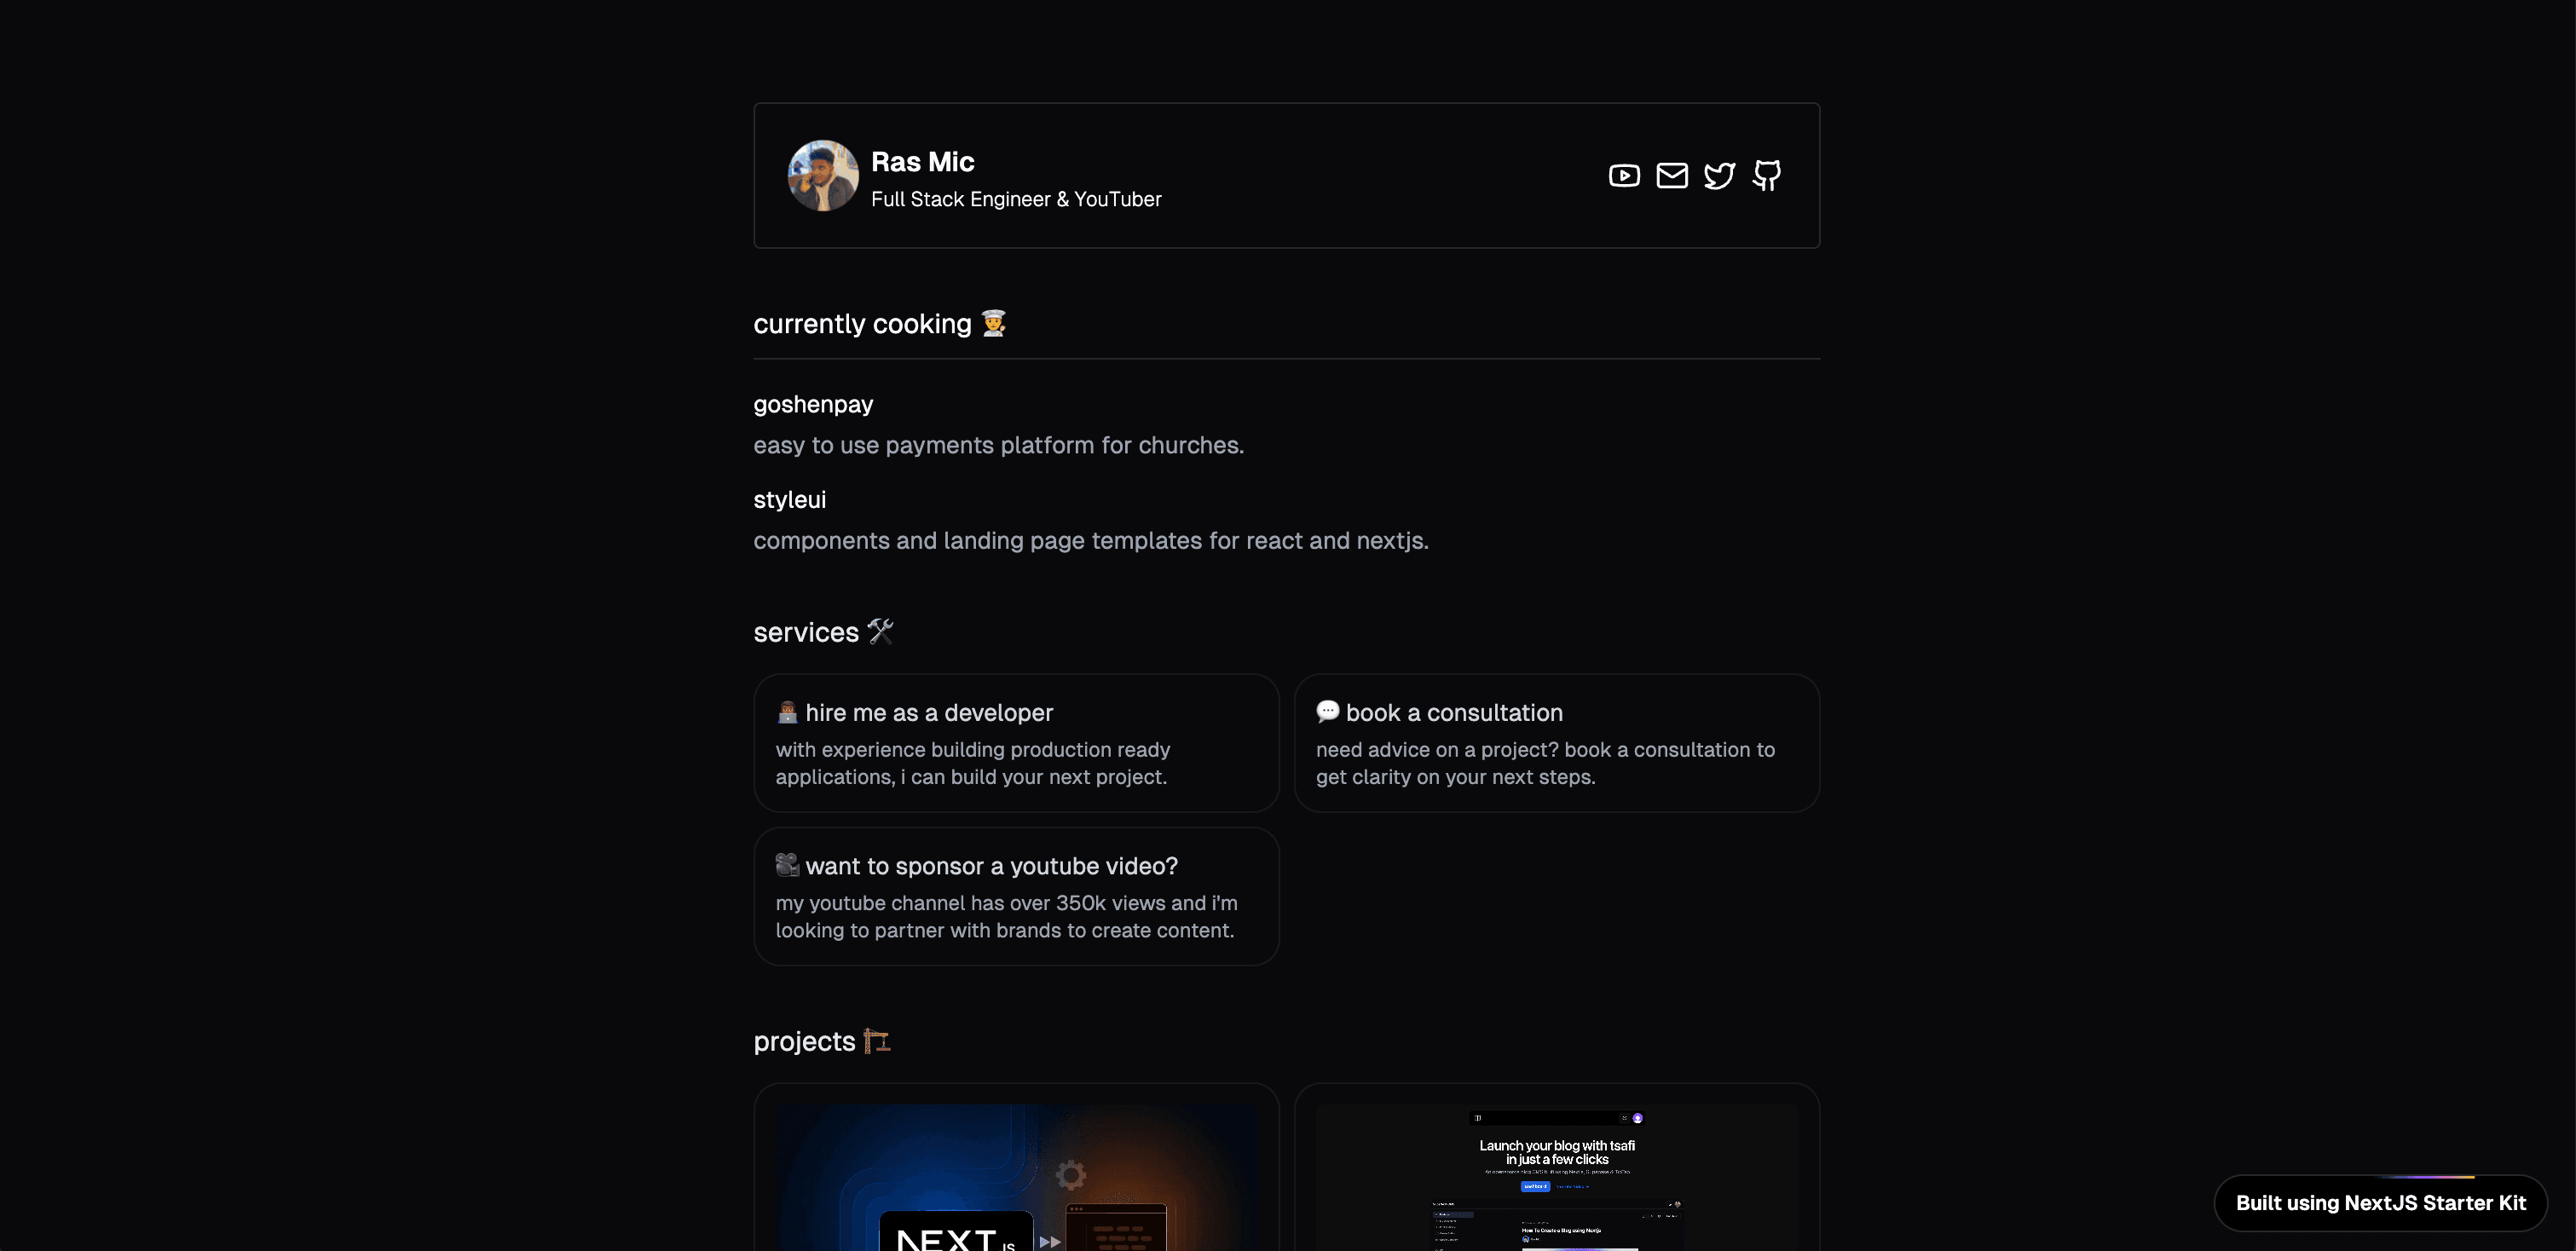Open the sponsor a youtube video card
The width and height of the screenshot is (2576, 1251).
[1016, 896]
